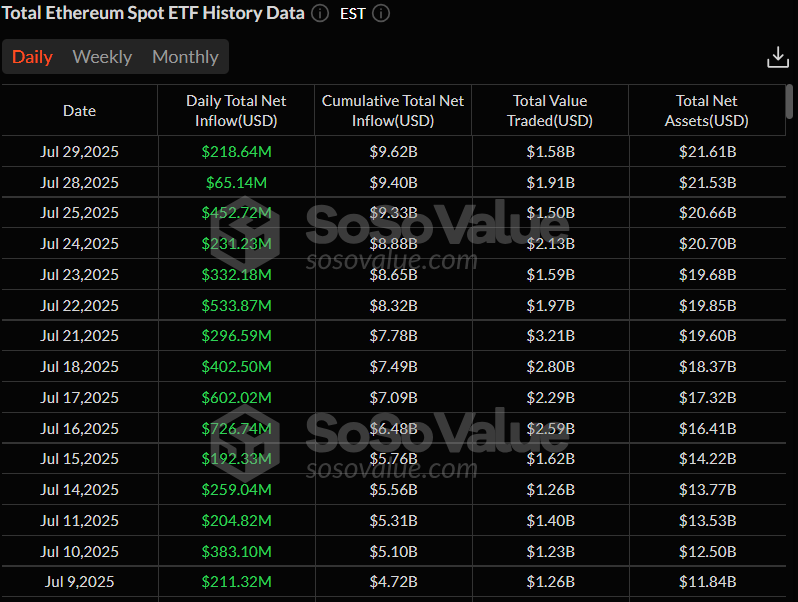This screenshot has height=602, width=798.
Task: Click info icon next to EST
Action: coord(380,13)
